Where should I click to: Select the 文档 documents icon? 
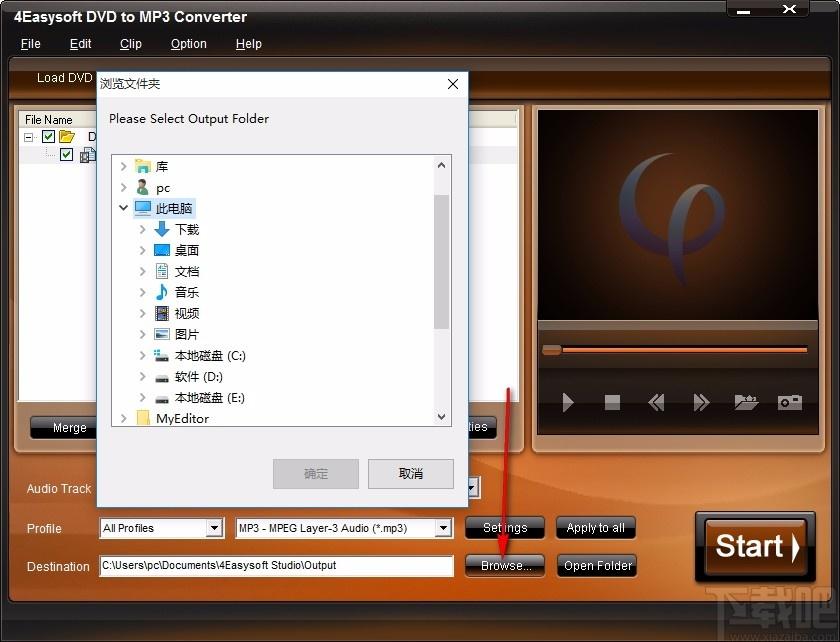[x=162, y=271]
